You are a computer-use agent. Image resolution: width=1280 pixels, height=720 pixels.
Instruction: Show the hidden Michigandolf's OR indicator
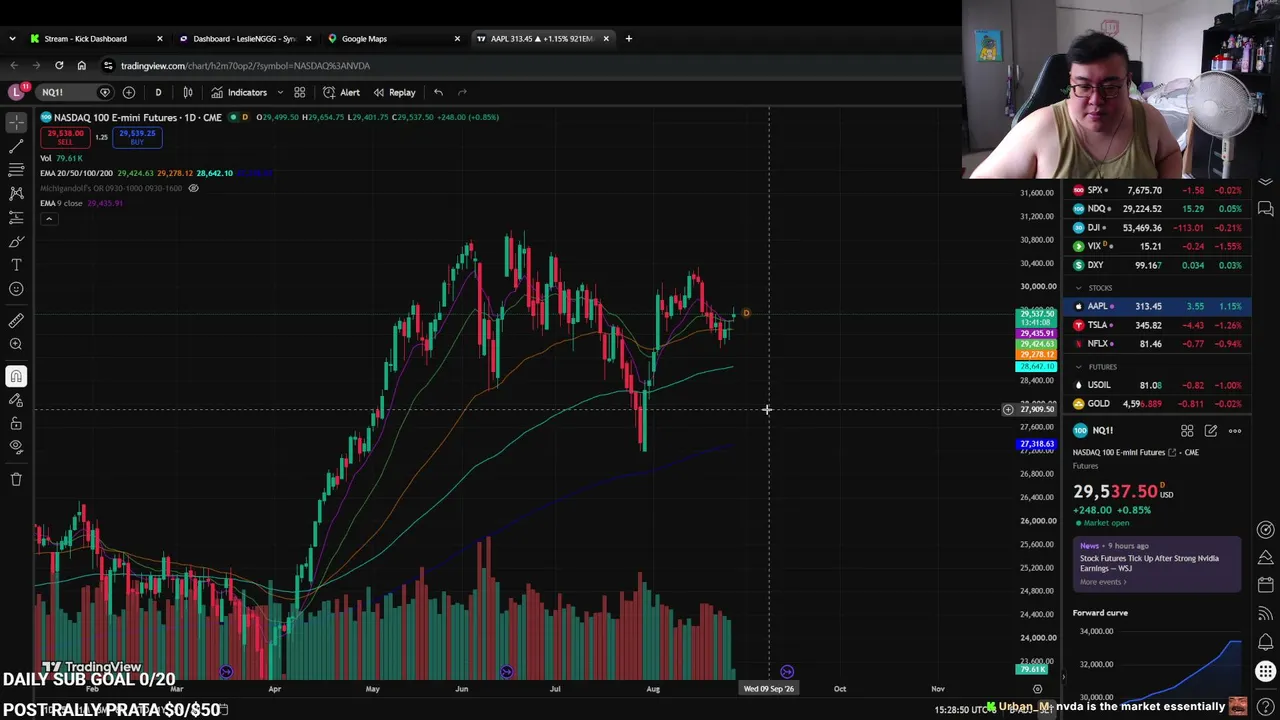194,188
